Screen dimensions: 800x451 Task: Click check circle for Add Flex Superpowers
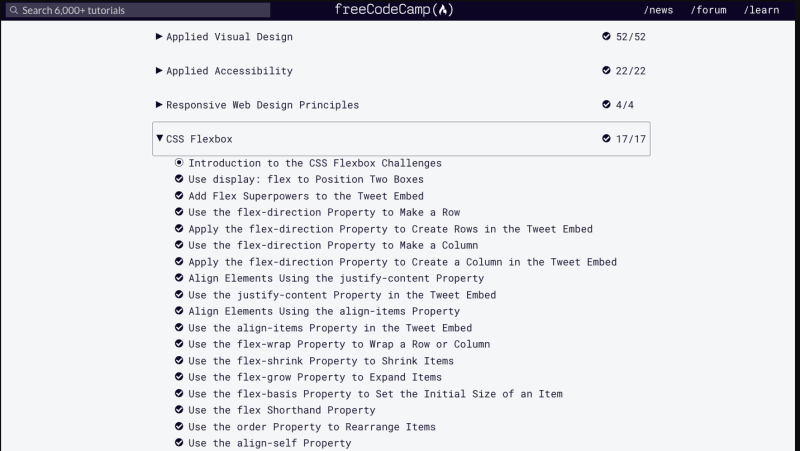179,195
